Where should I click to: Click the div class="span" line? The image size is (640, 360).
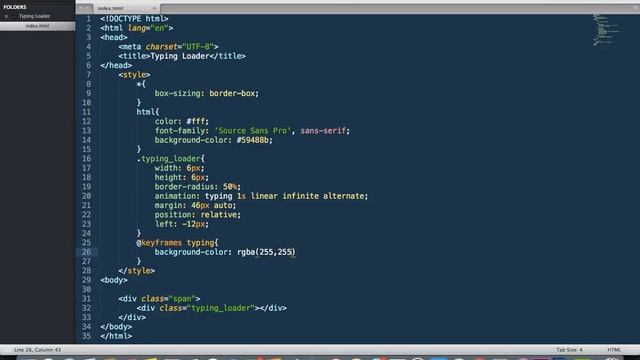pos(159,299)
